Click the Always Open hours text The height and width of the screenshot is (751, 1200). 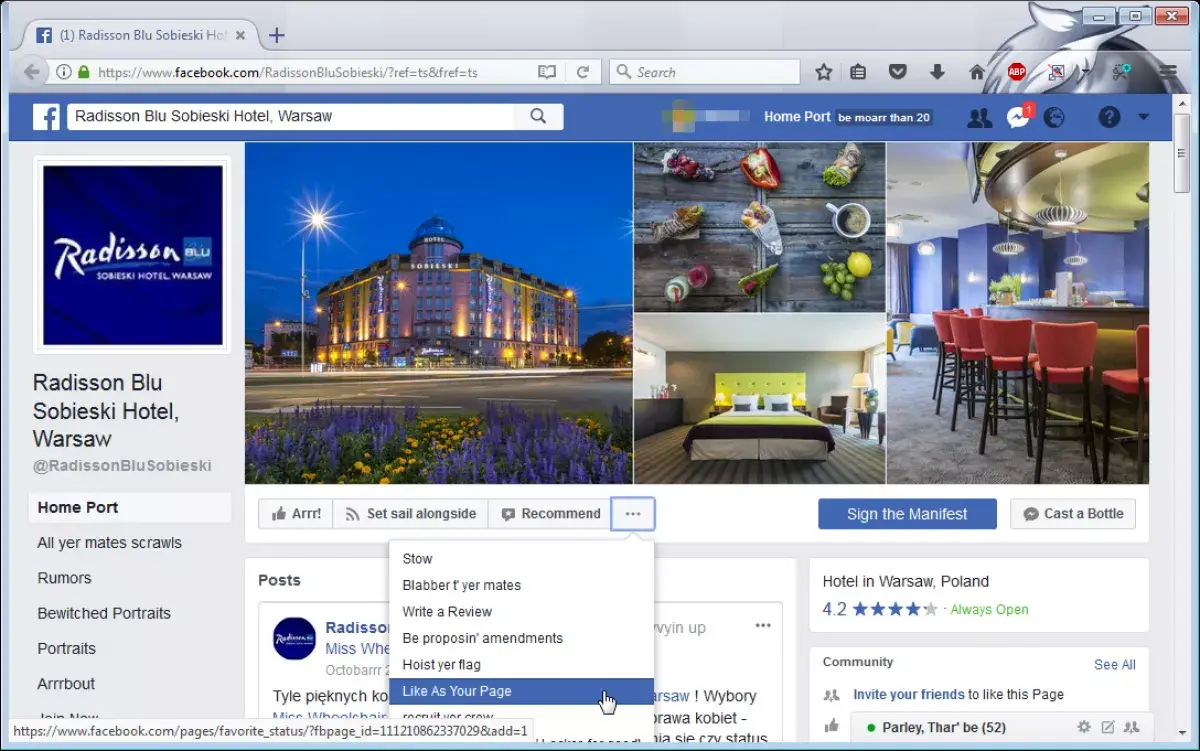(989, 610)
